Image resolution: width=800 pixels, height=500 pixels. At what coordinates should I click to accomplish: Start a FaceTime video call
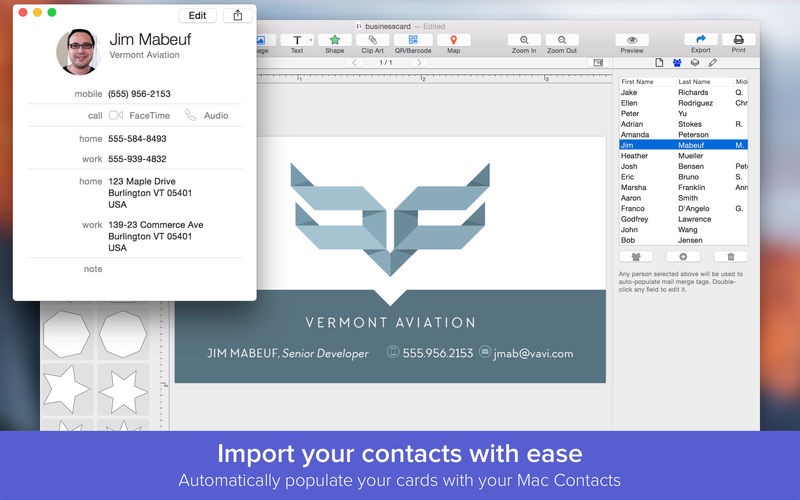[x=139, y=115]
